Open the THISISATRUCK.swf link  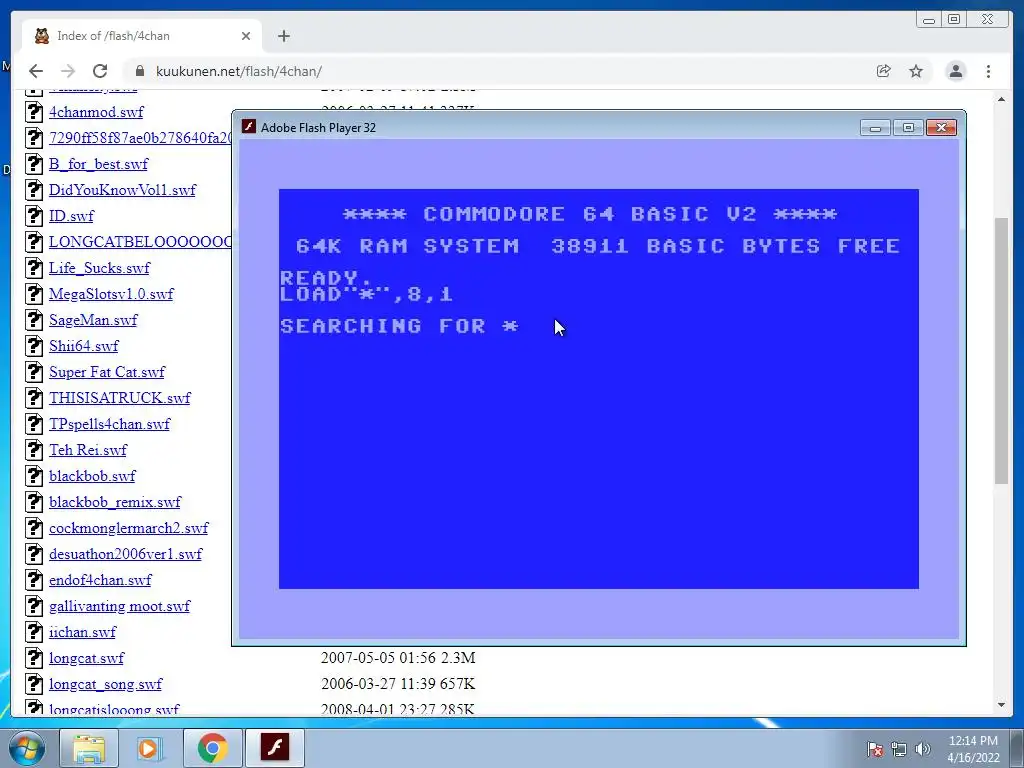(120, 398)
